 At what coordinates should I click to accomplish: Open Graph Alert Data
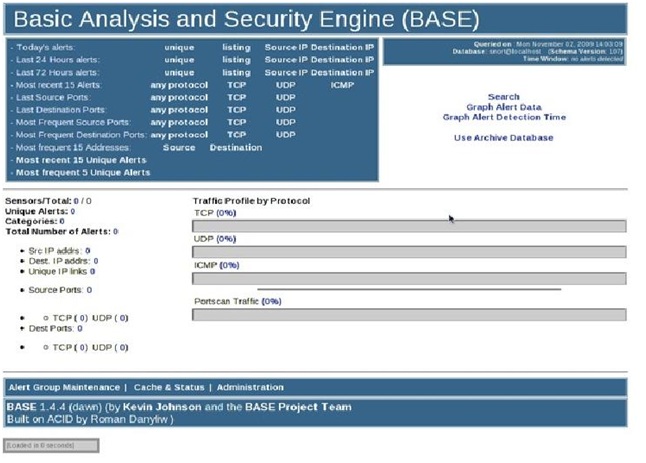(x=504, y=107)
